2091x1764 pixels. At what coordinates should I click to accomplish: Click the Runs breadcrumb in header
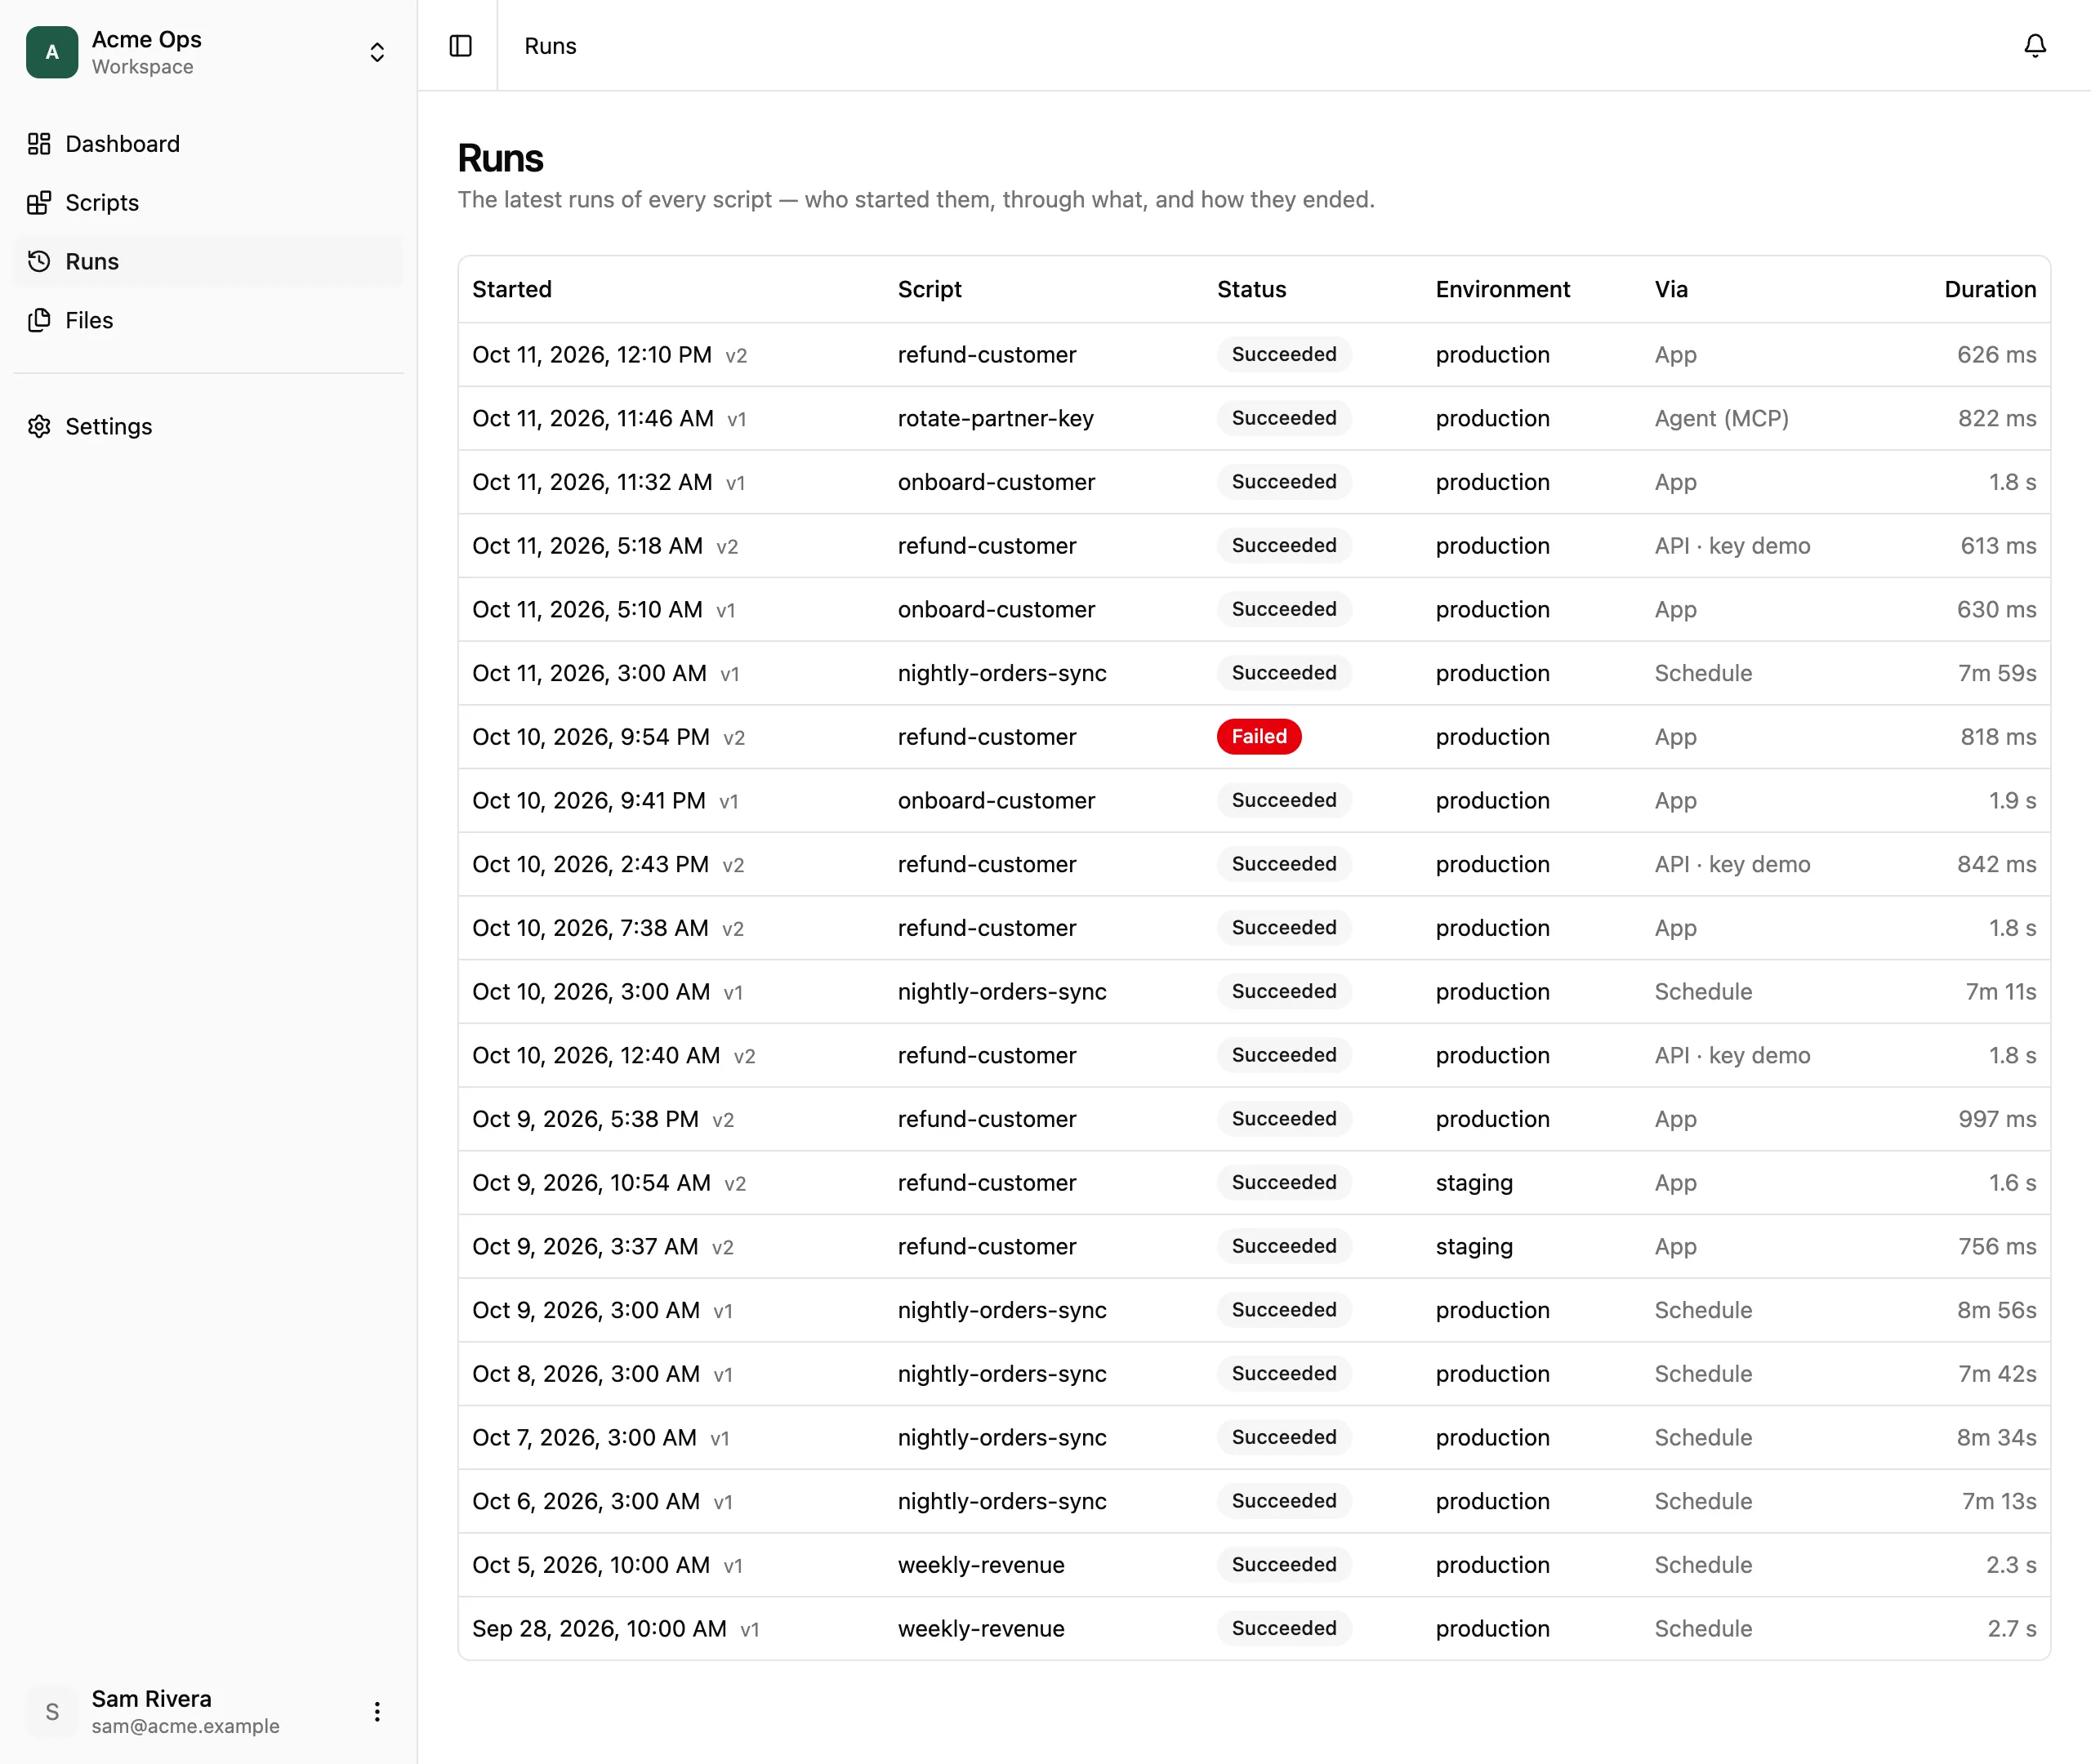(x=550, y=46)
